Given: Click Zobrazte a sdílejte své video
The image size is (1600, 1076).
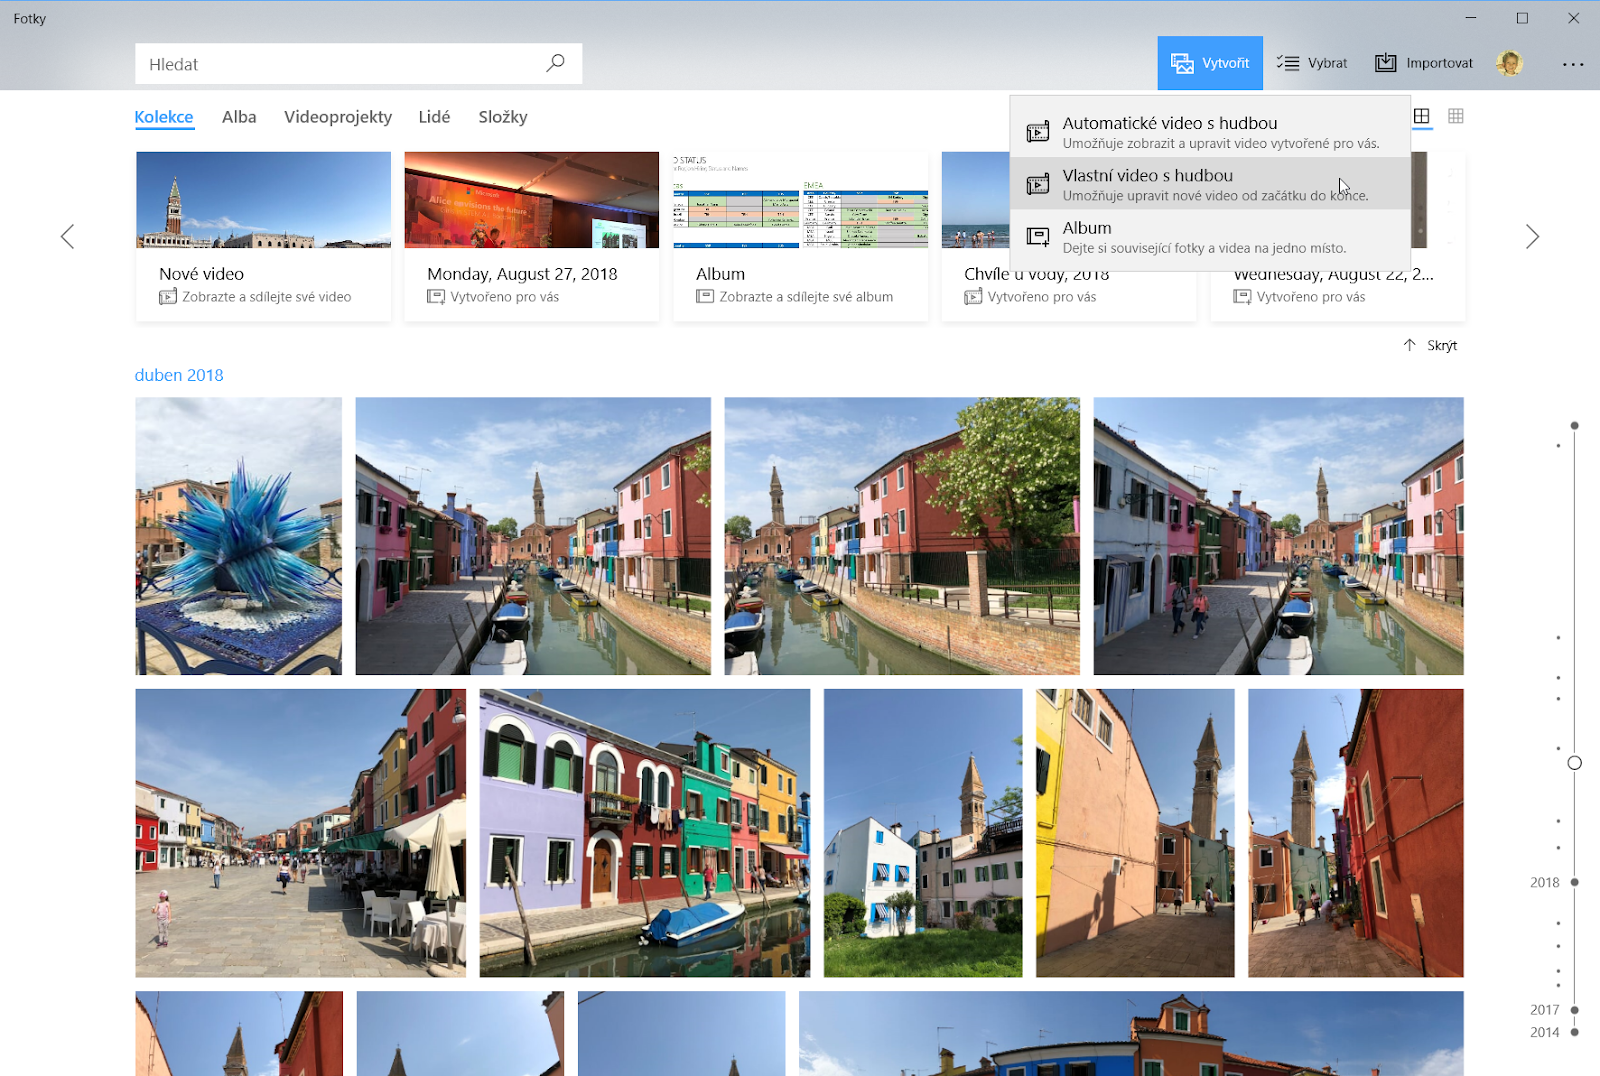Looking at the screenshot, I should point(266,297).
